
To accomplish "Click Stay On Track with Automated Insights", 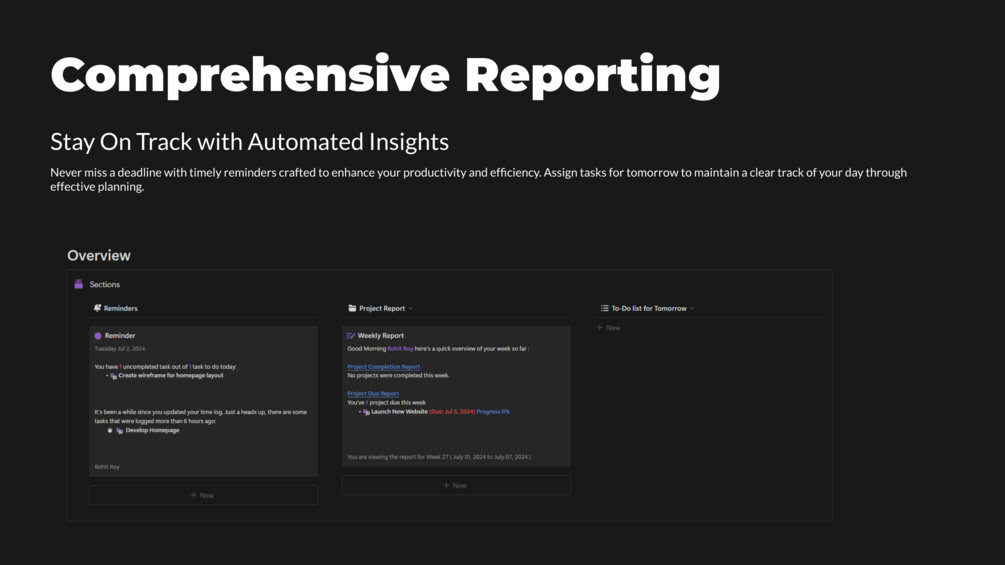I will [249, 142].
